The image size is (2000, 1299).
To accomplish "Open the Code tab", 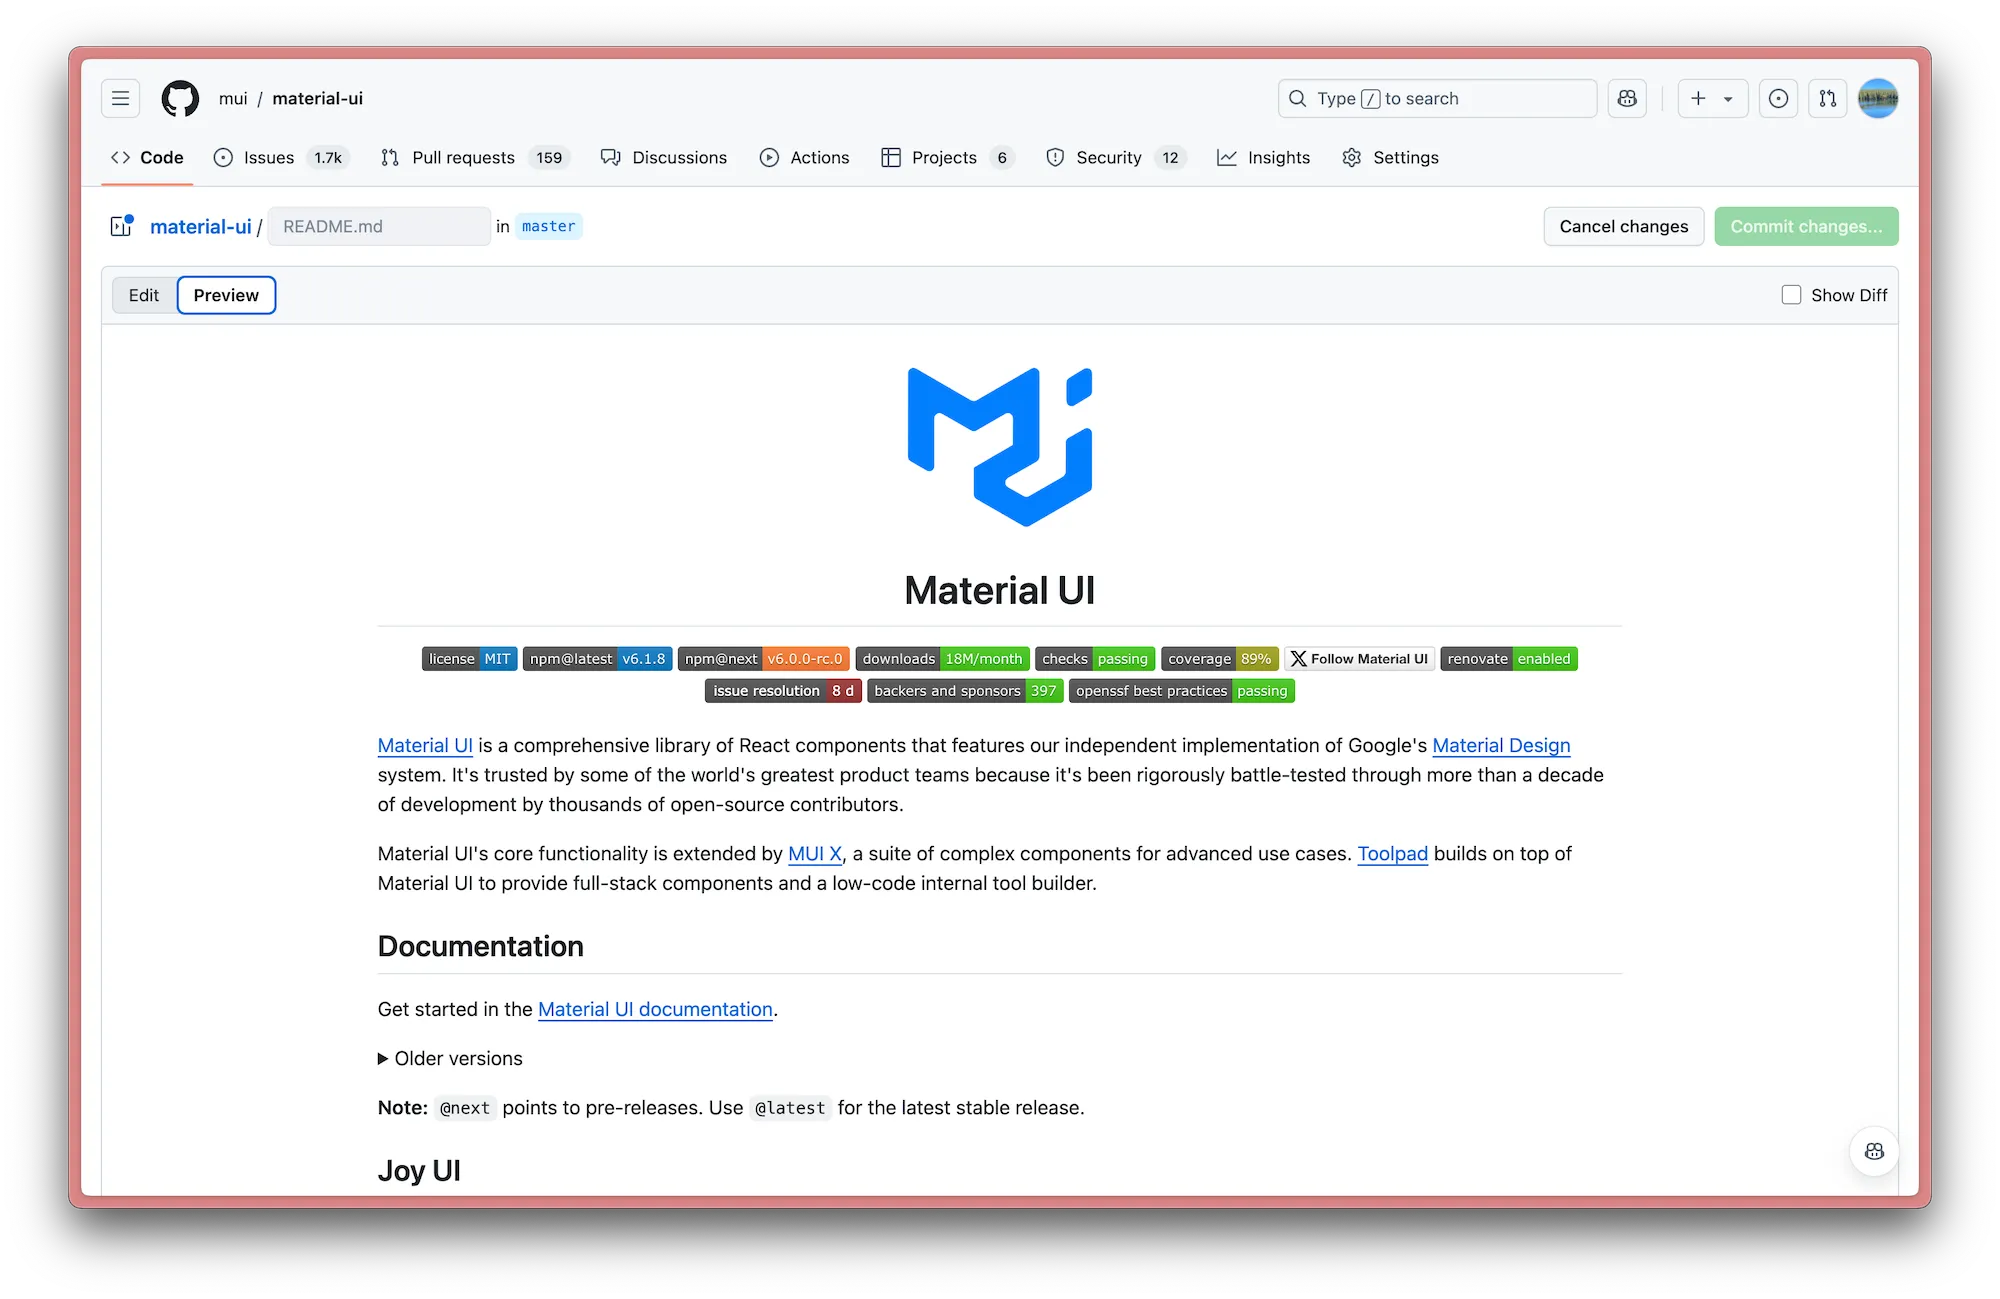I will [x=147, y=157].
